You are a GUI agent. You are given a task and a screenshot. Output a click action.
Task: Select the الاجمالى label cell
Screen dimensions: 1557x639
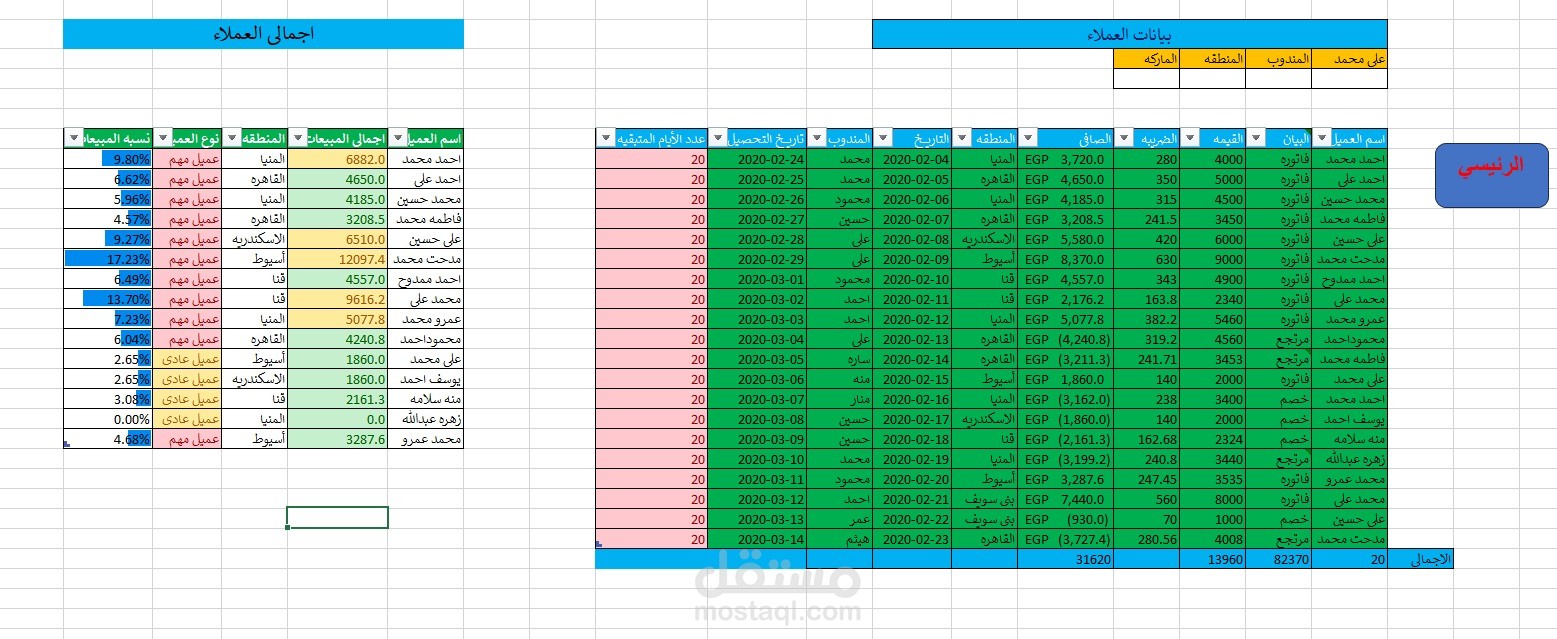[1420, 559]
